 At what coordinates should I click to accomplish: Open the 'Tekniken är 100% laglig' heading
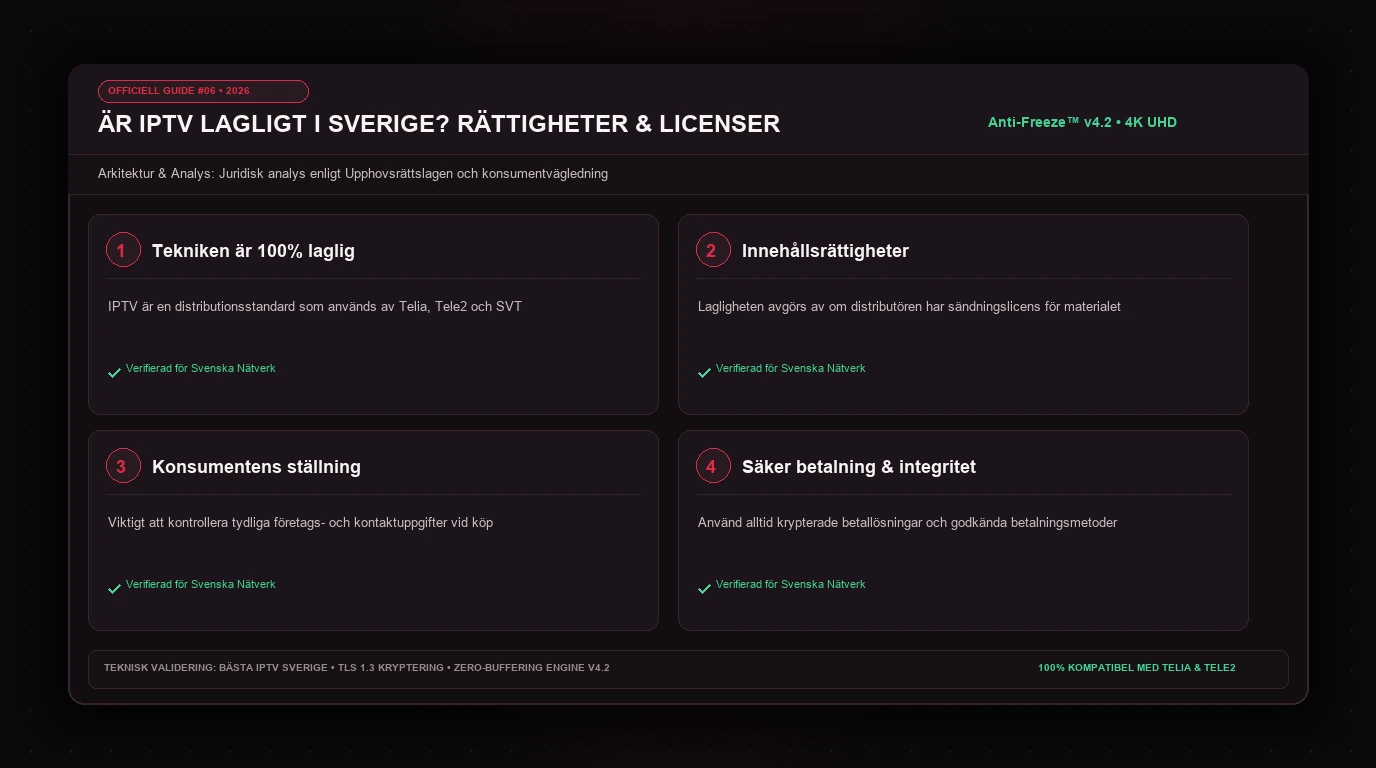tap(253, 251)
